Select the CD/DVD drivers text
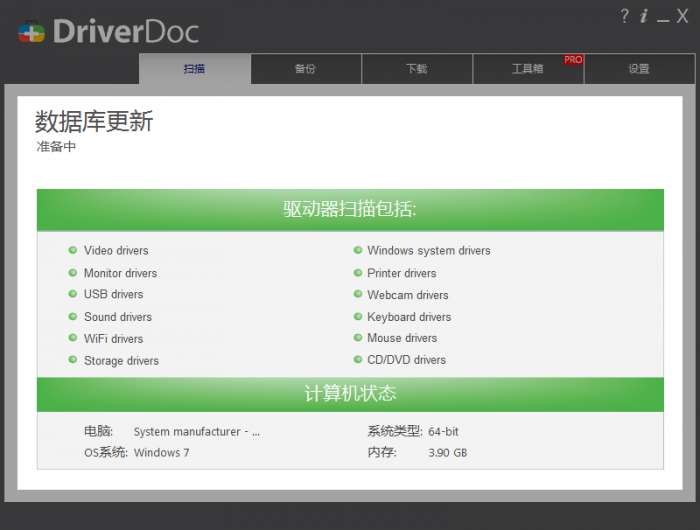 pos(406,360)
